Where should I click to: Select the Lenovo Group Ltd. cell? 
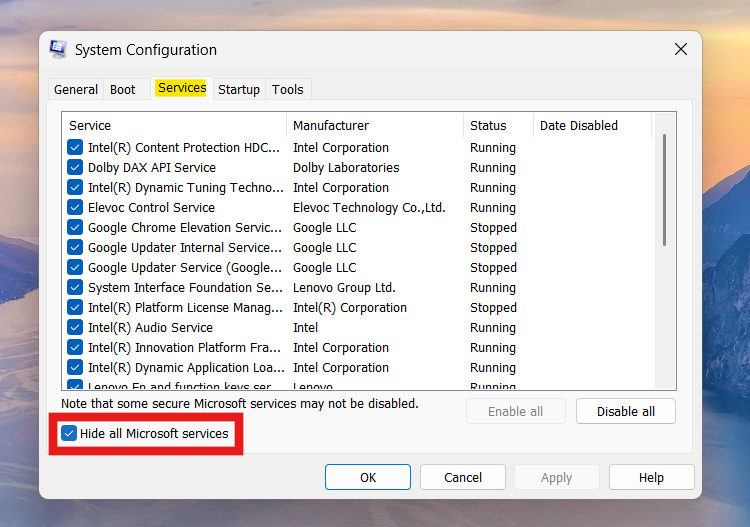pyautogui.click(x=344, y=287)
